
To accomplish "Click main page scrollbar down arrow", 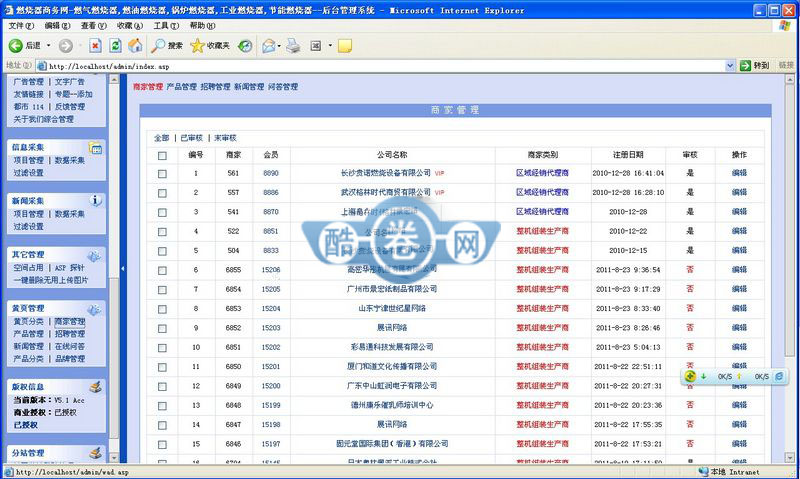I will (x=790, y=458).
